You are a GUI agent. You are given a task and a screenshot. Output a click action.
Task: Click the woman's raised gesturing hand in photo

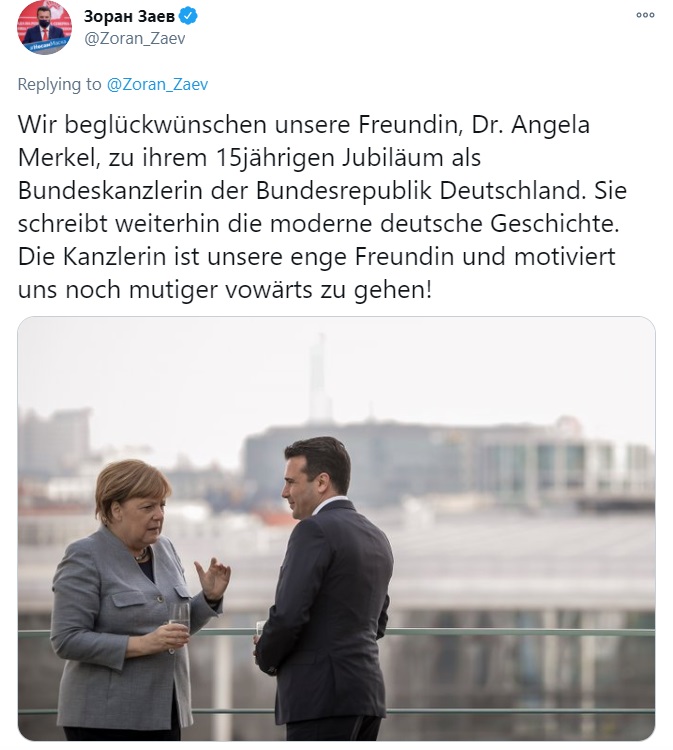click(212, 578)
